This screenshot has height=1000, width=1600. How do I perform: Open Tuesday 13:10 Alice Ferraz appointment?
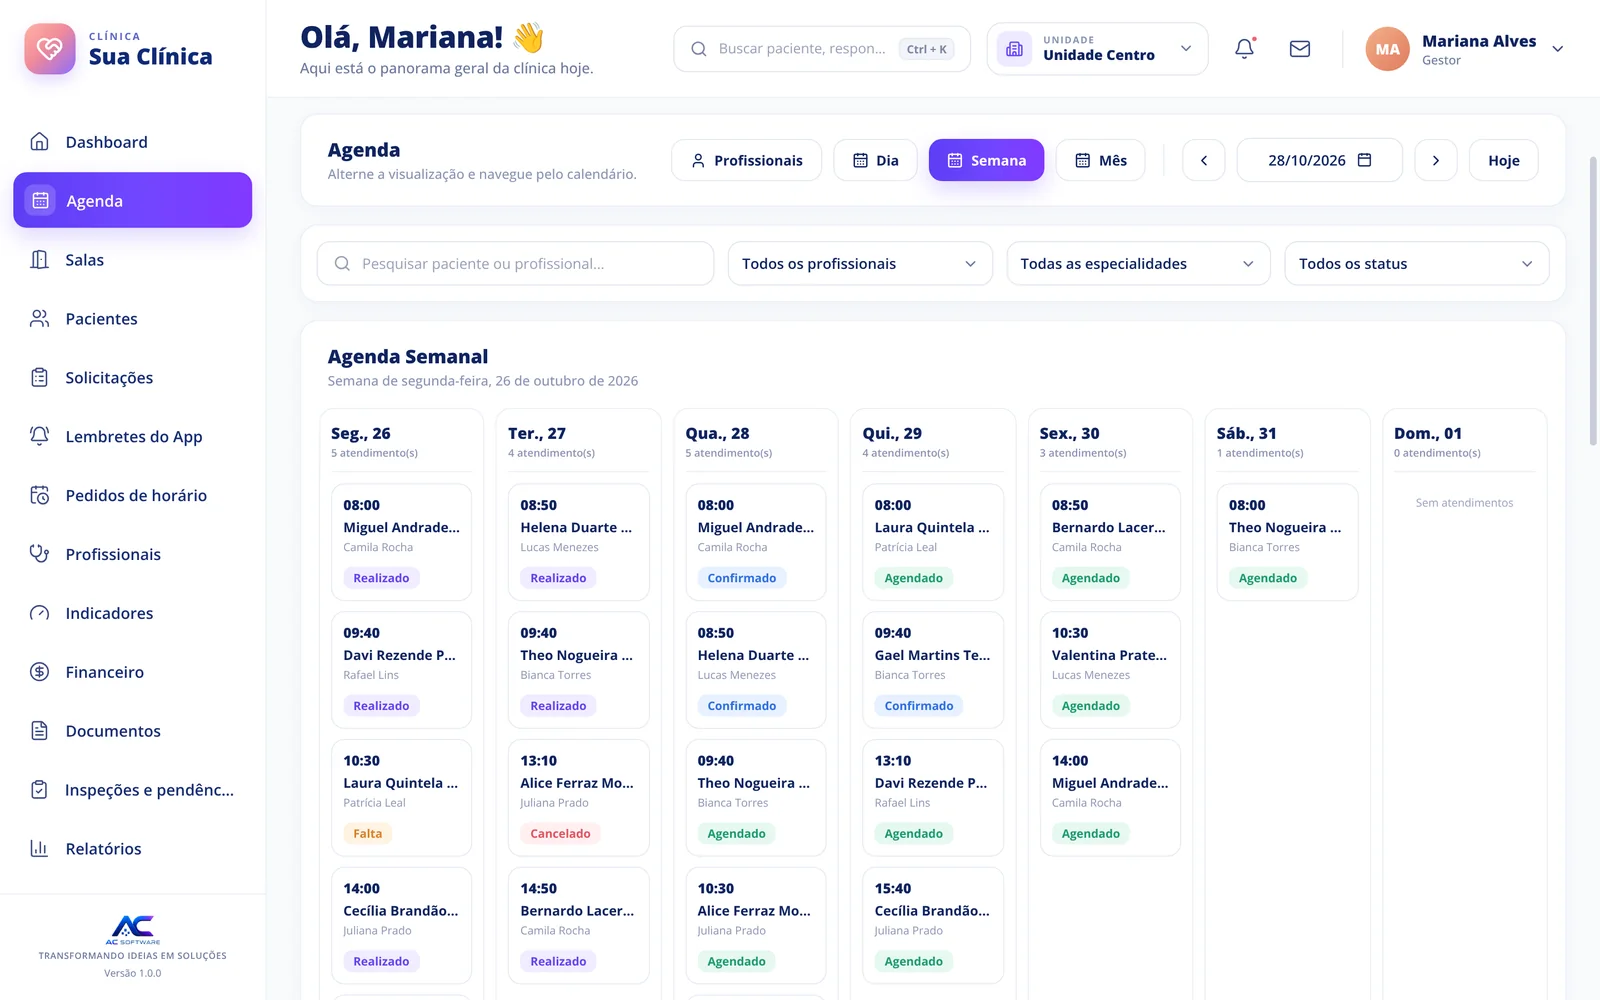click(x=578, y=797)
